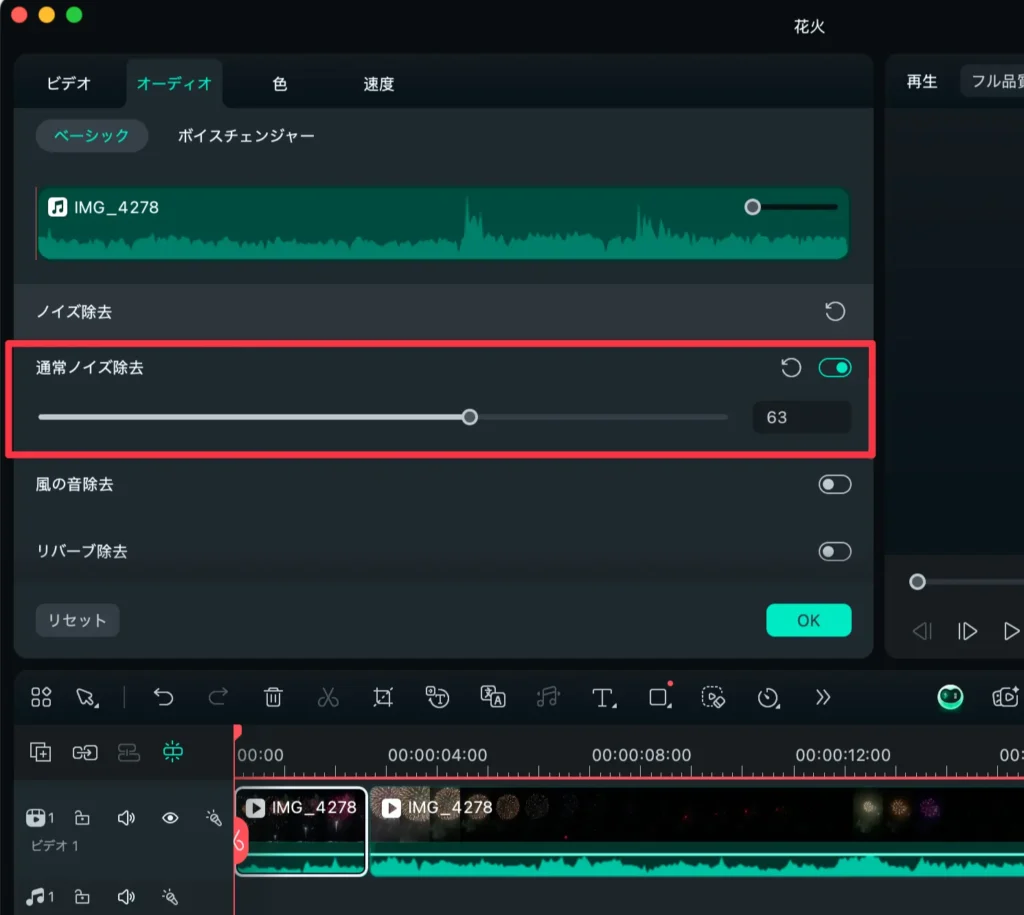Viewport: 1024px width, 915px height.
Task: Delete selected clip with trash icon
Action: click(x=273, y=698)
